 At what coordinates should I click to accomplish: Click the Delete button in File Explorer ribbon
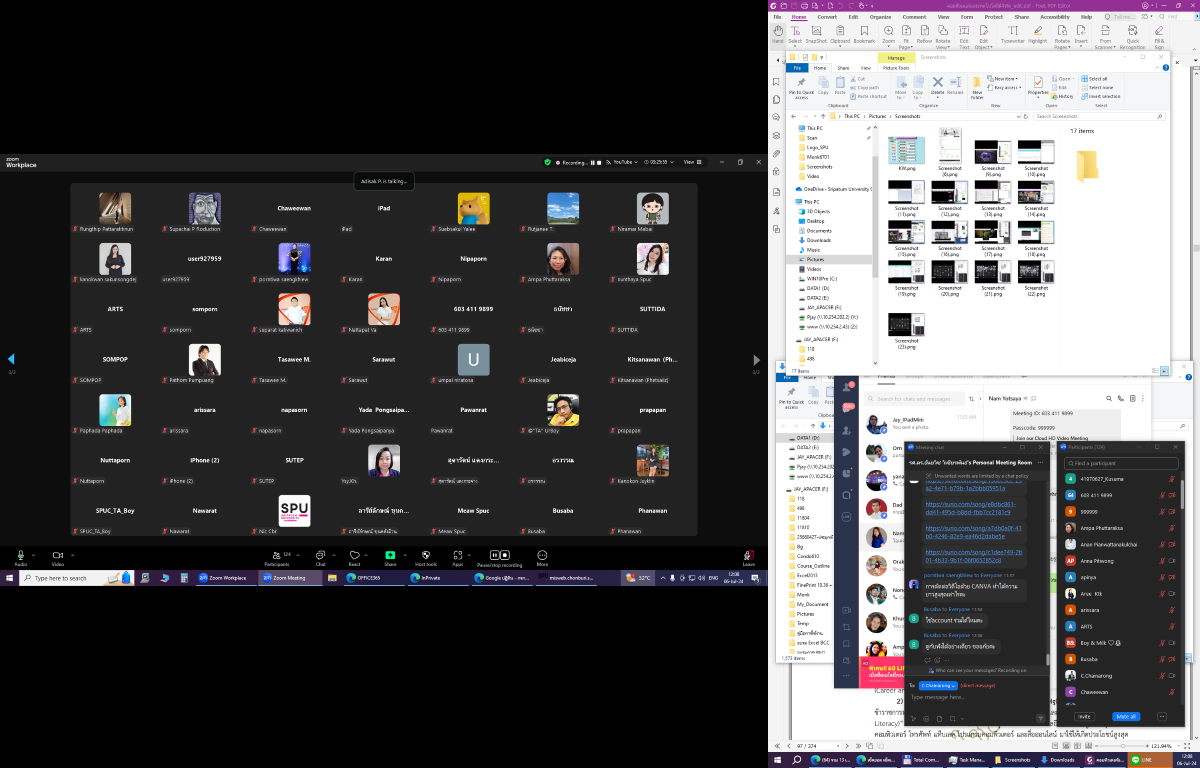937,86
